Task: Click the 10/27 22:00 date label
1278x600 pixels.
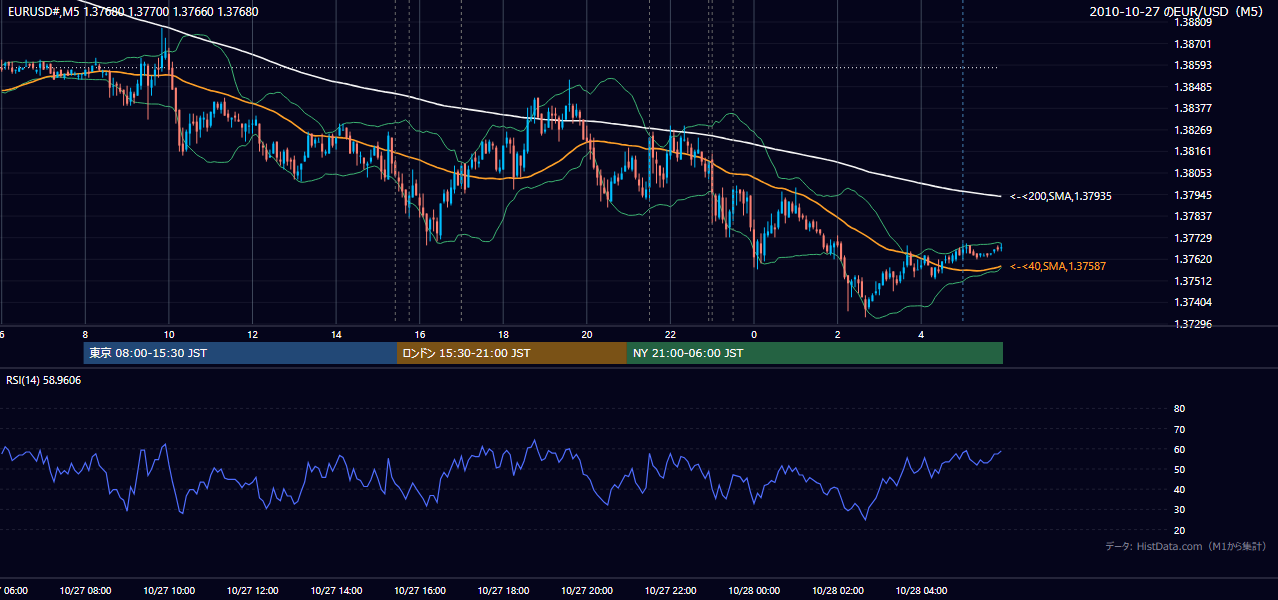Action: 670,590
